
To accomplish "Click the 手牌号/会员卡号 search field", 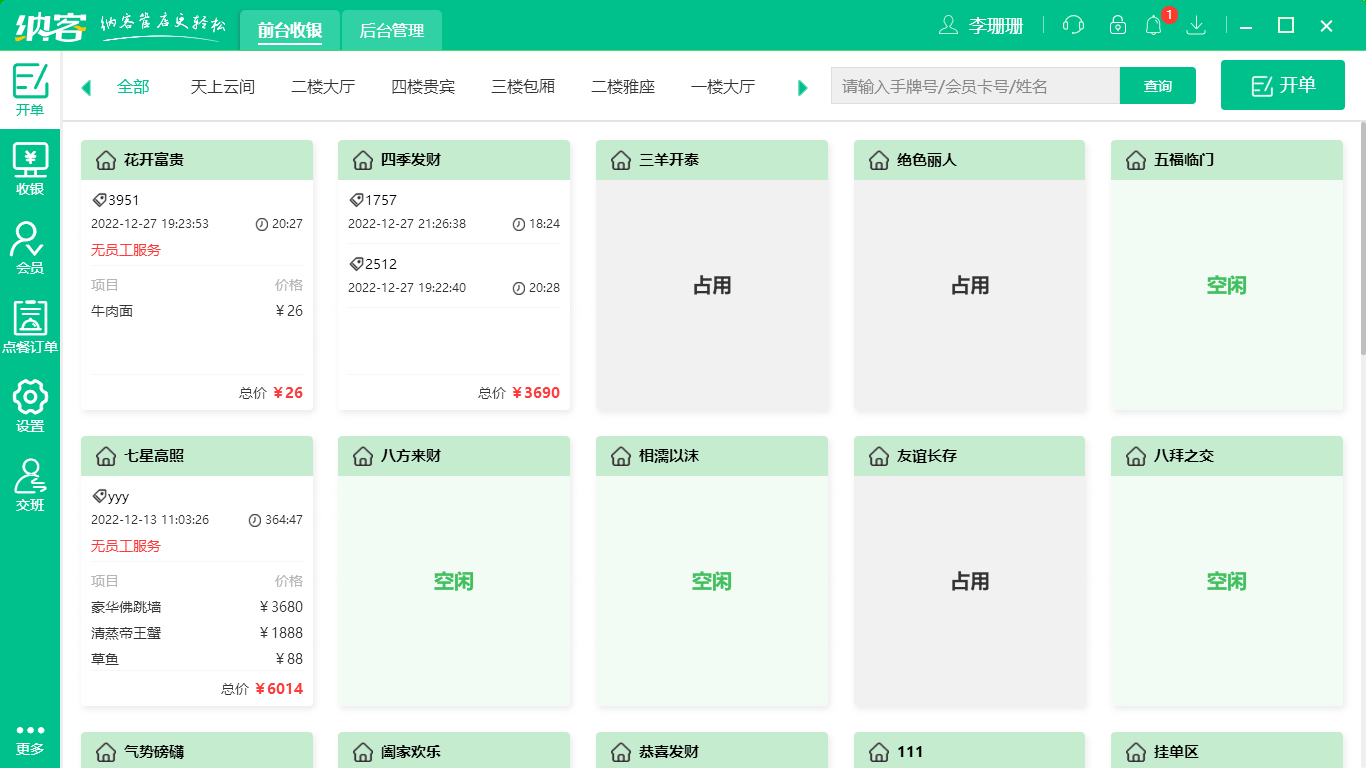I will click(x=975, y=86).
